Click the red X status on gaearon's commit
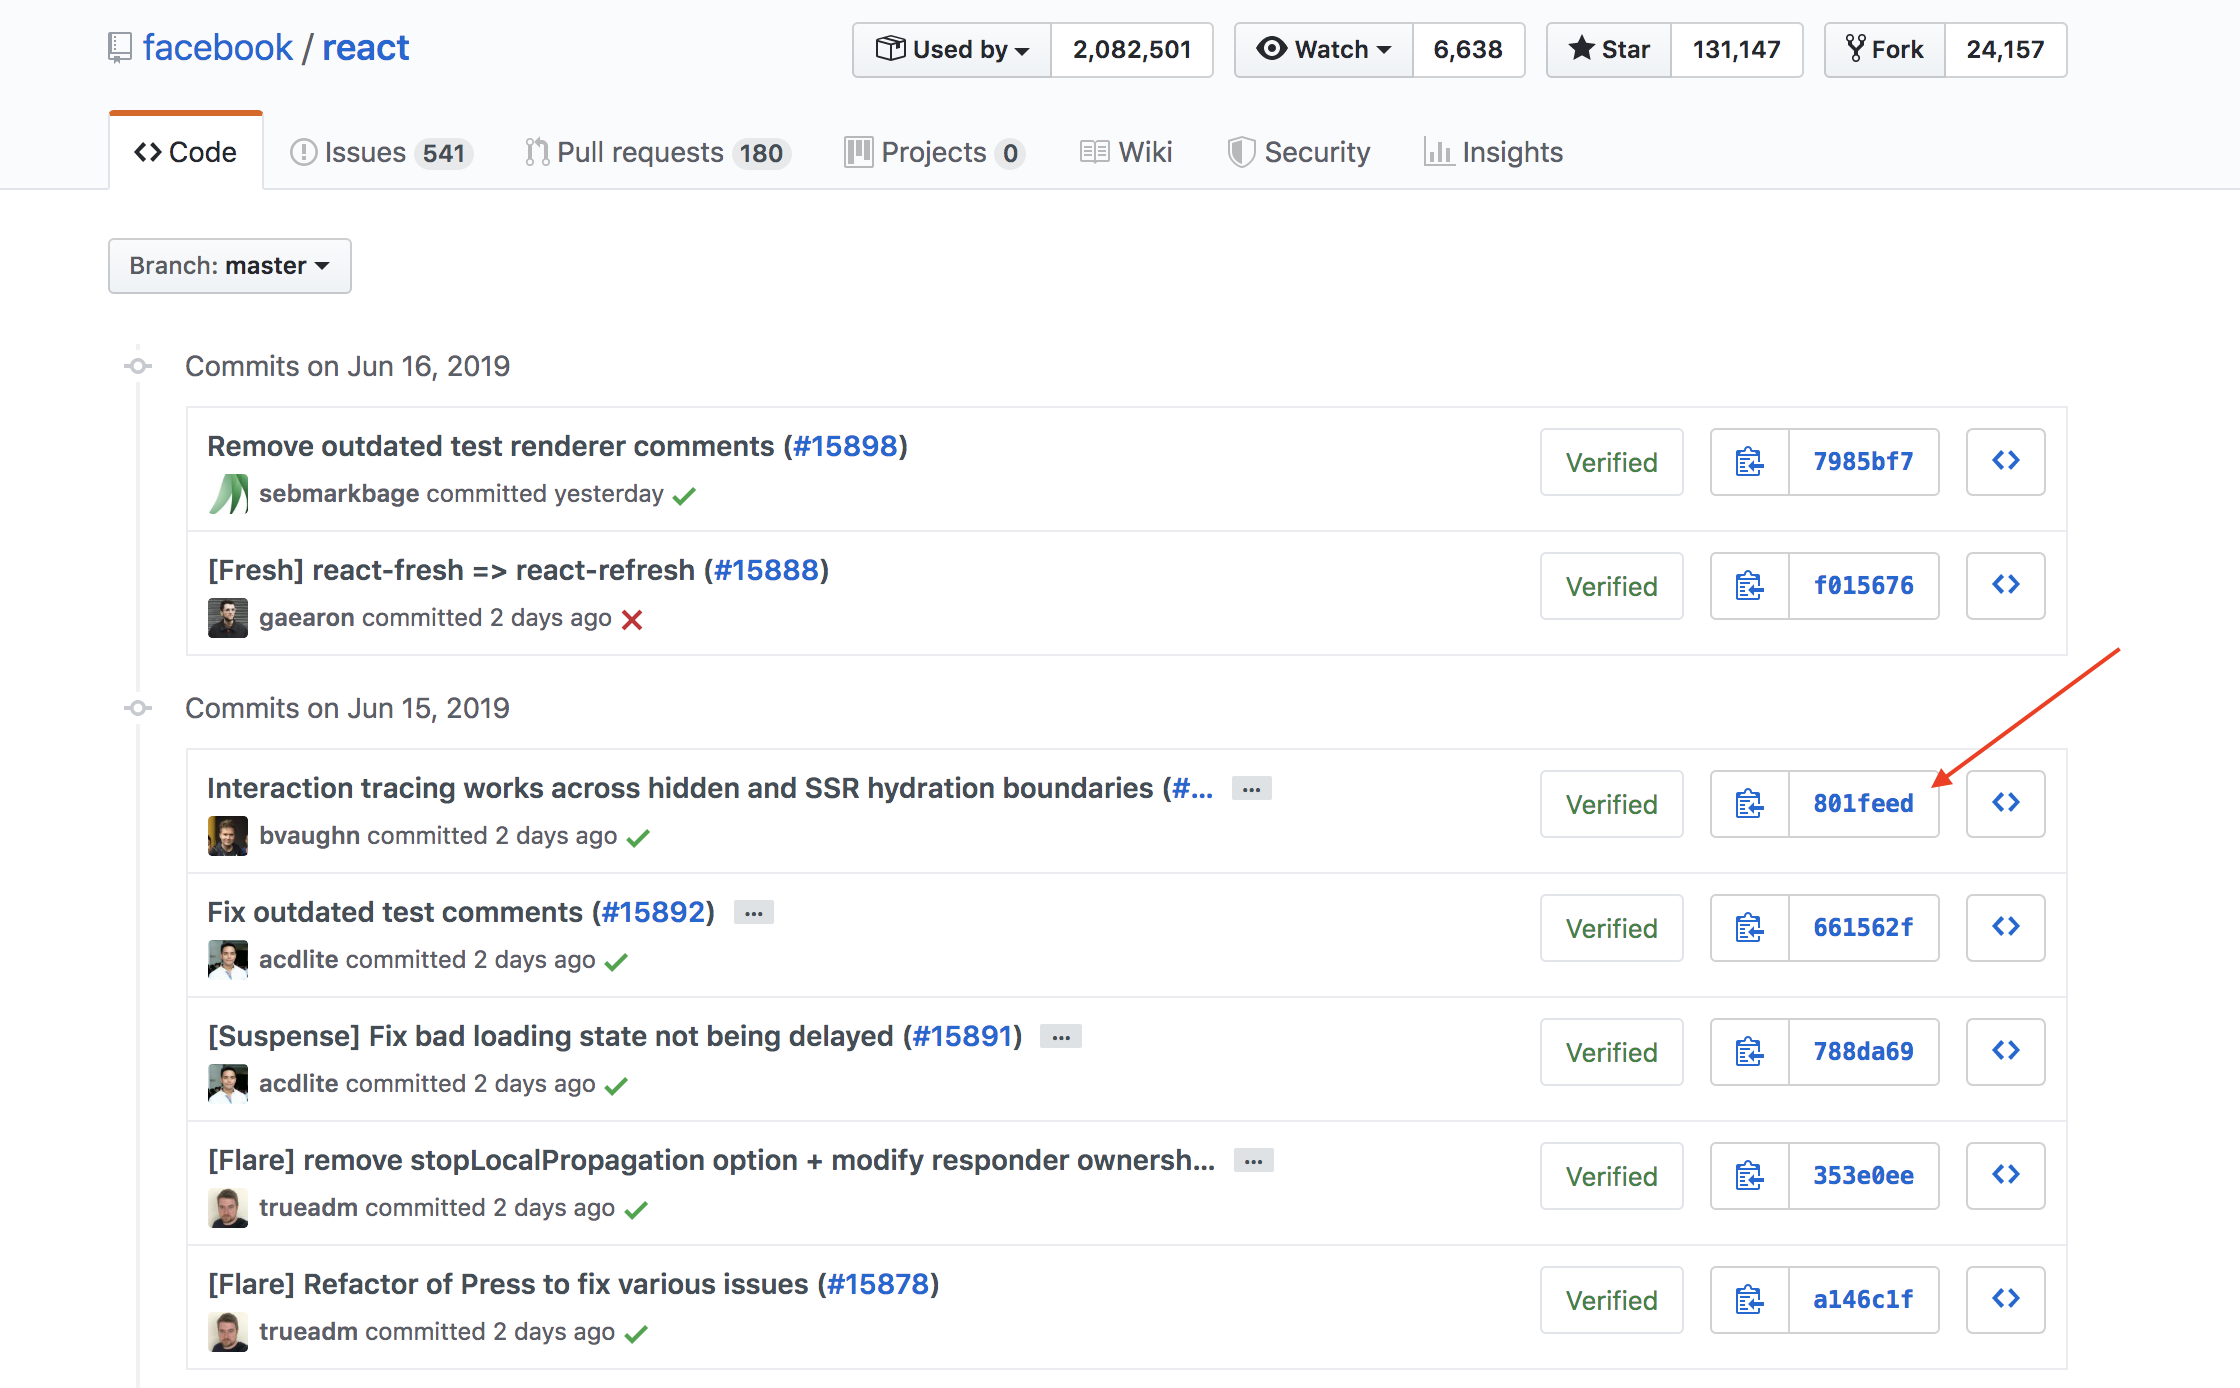This screenshot has height=1388, width=2240. [631, 620]
